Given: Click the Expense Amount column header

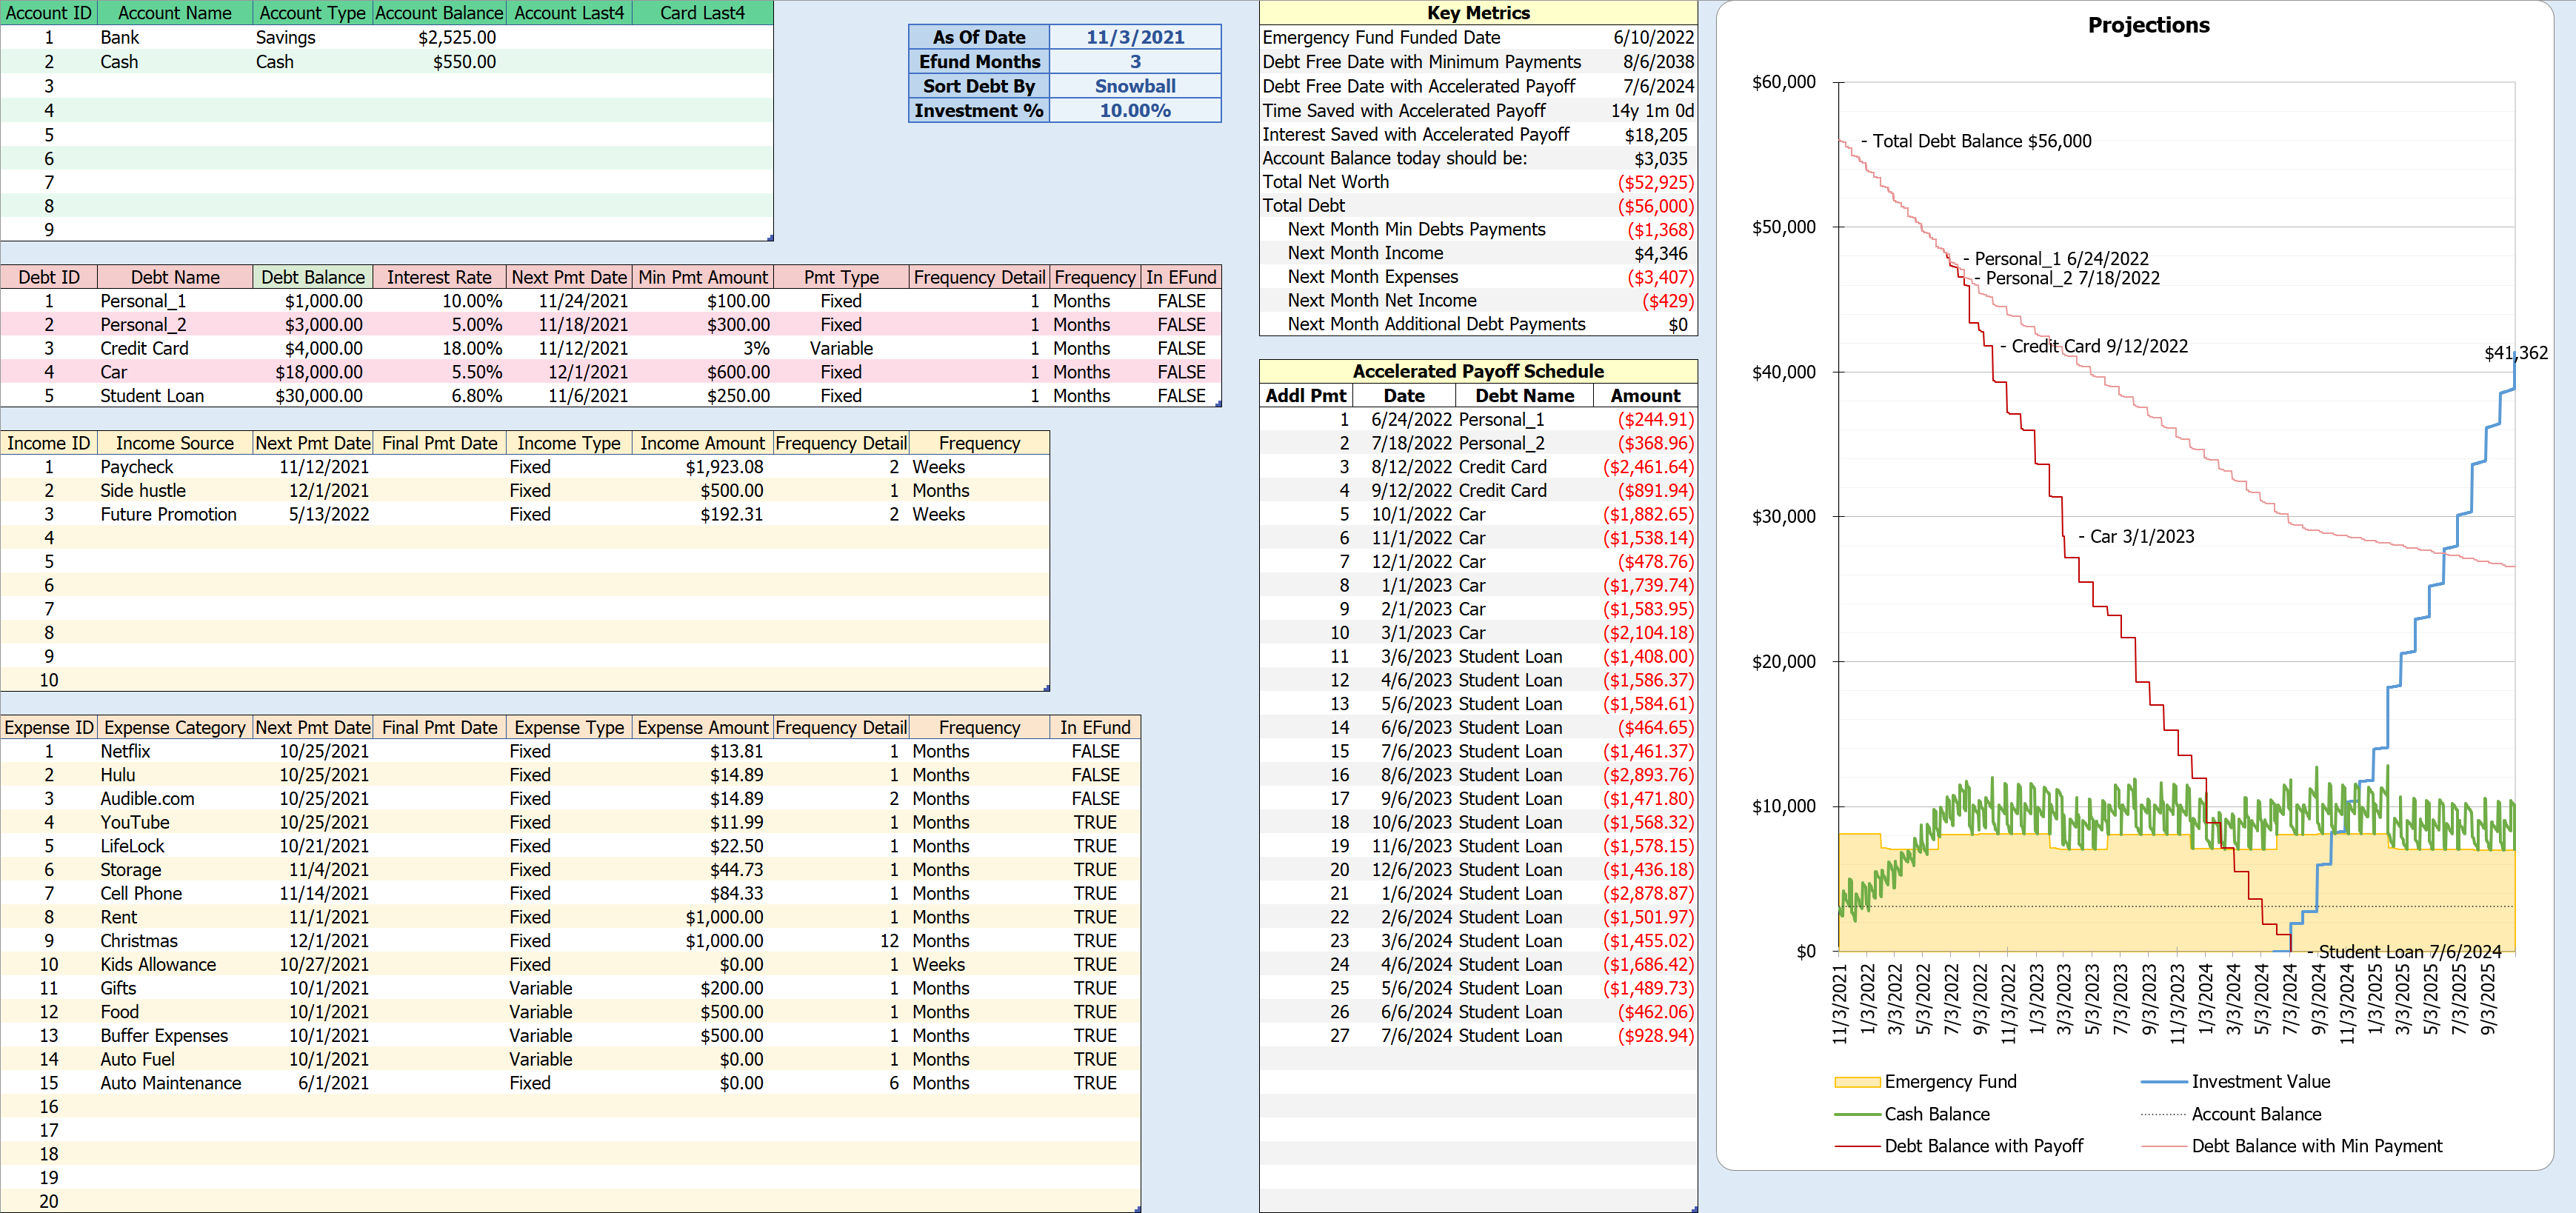Looking at the screenshot, I should [703, 727].
